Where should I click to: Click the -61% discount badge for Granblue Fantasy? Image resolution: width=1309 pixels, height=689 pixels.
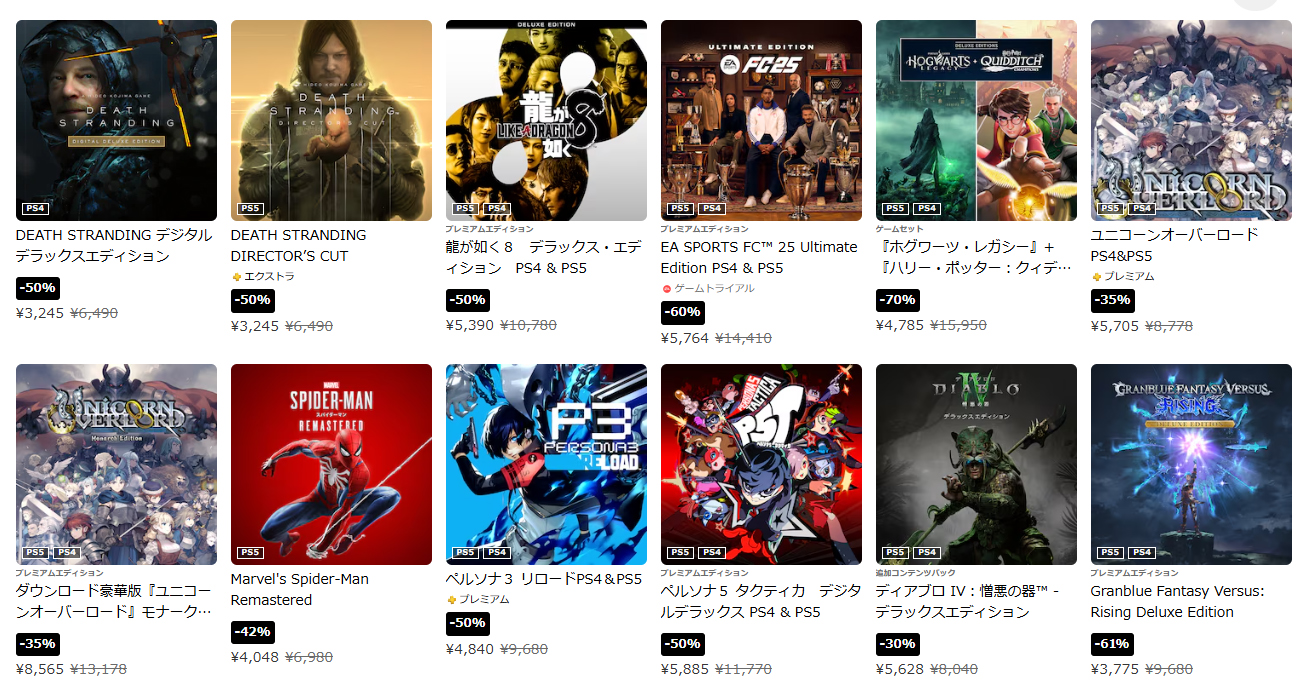(1112, 644)
